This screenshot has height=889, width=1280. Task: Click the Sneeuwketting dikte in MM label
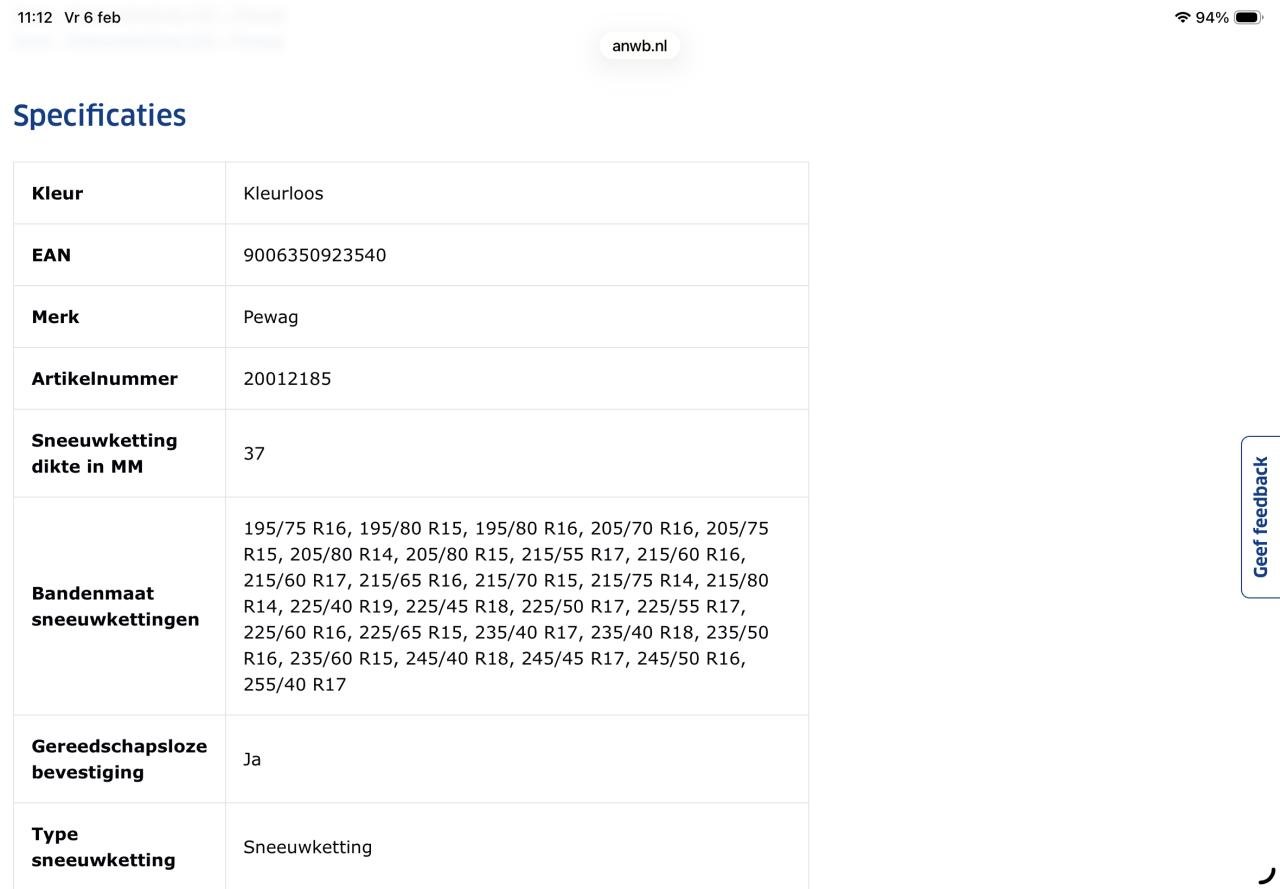tap(104, 453)
